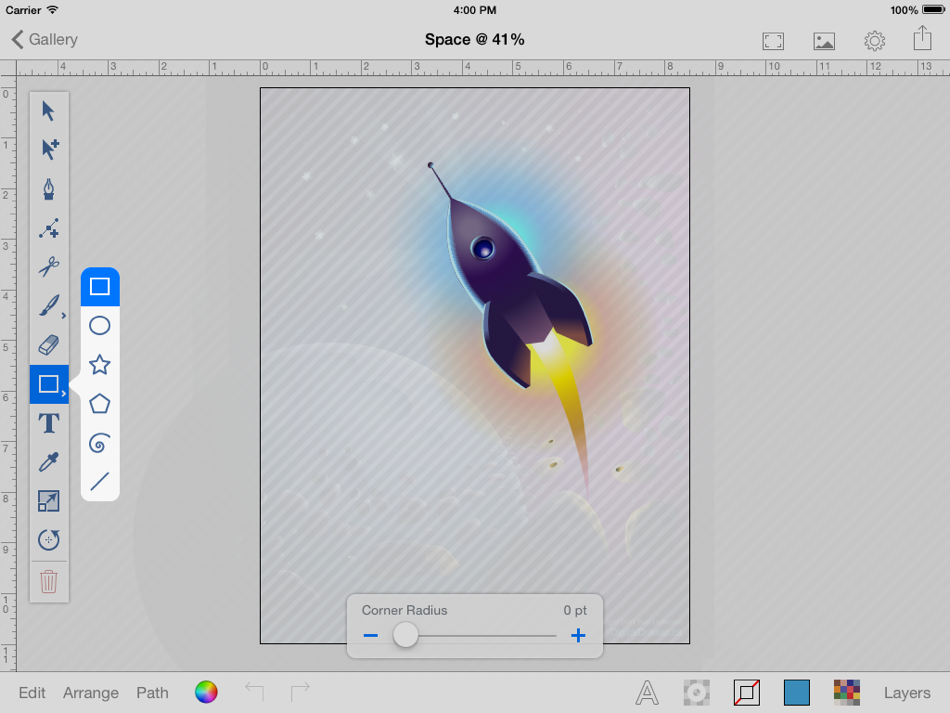Increase corner radius with plus button
This screenshot has width=950, height=713.
[578, 635]
